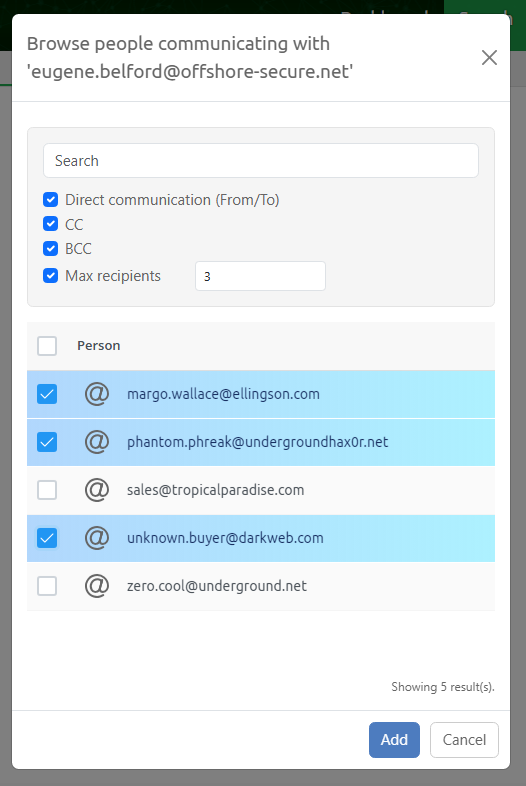Uncheck phantom.phreak@undergroundhax0r.net checkbox
This screenshot has height=786, width=526.
coord(47,442)
